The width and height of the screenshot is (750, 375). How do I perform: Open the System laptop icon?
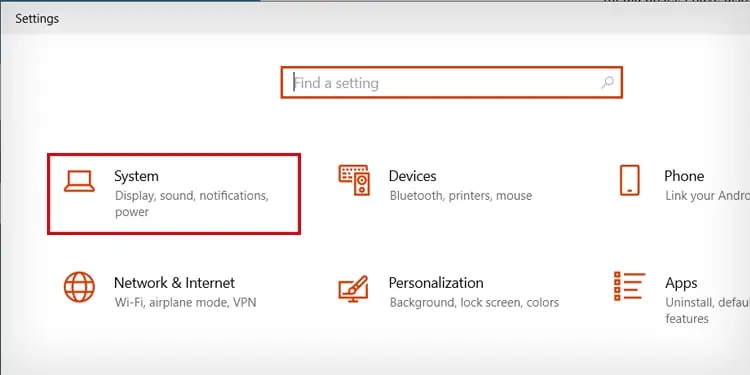[x=79, y=181]
